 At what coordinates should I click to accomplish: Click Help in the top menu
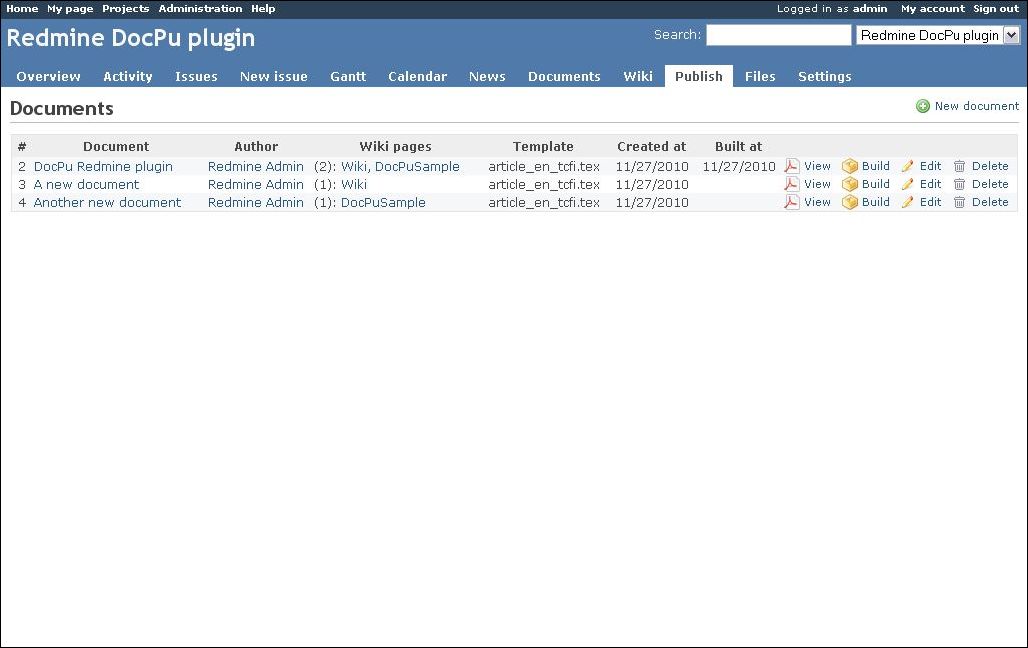click(x=264, y=9)
